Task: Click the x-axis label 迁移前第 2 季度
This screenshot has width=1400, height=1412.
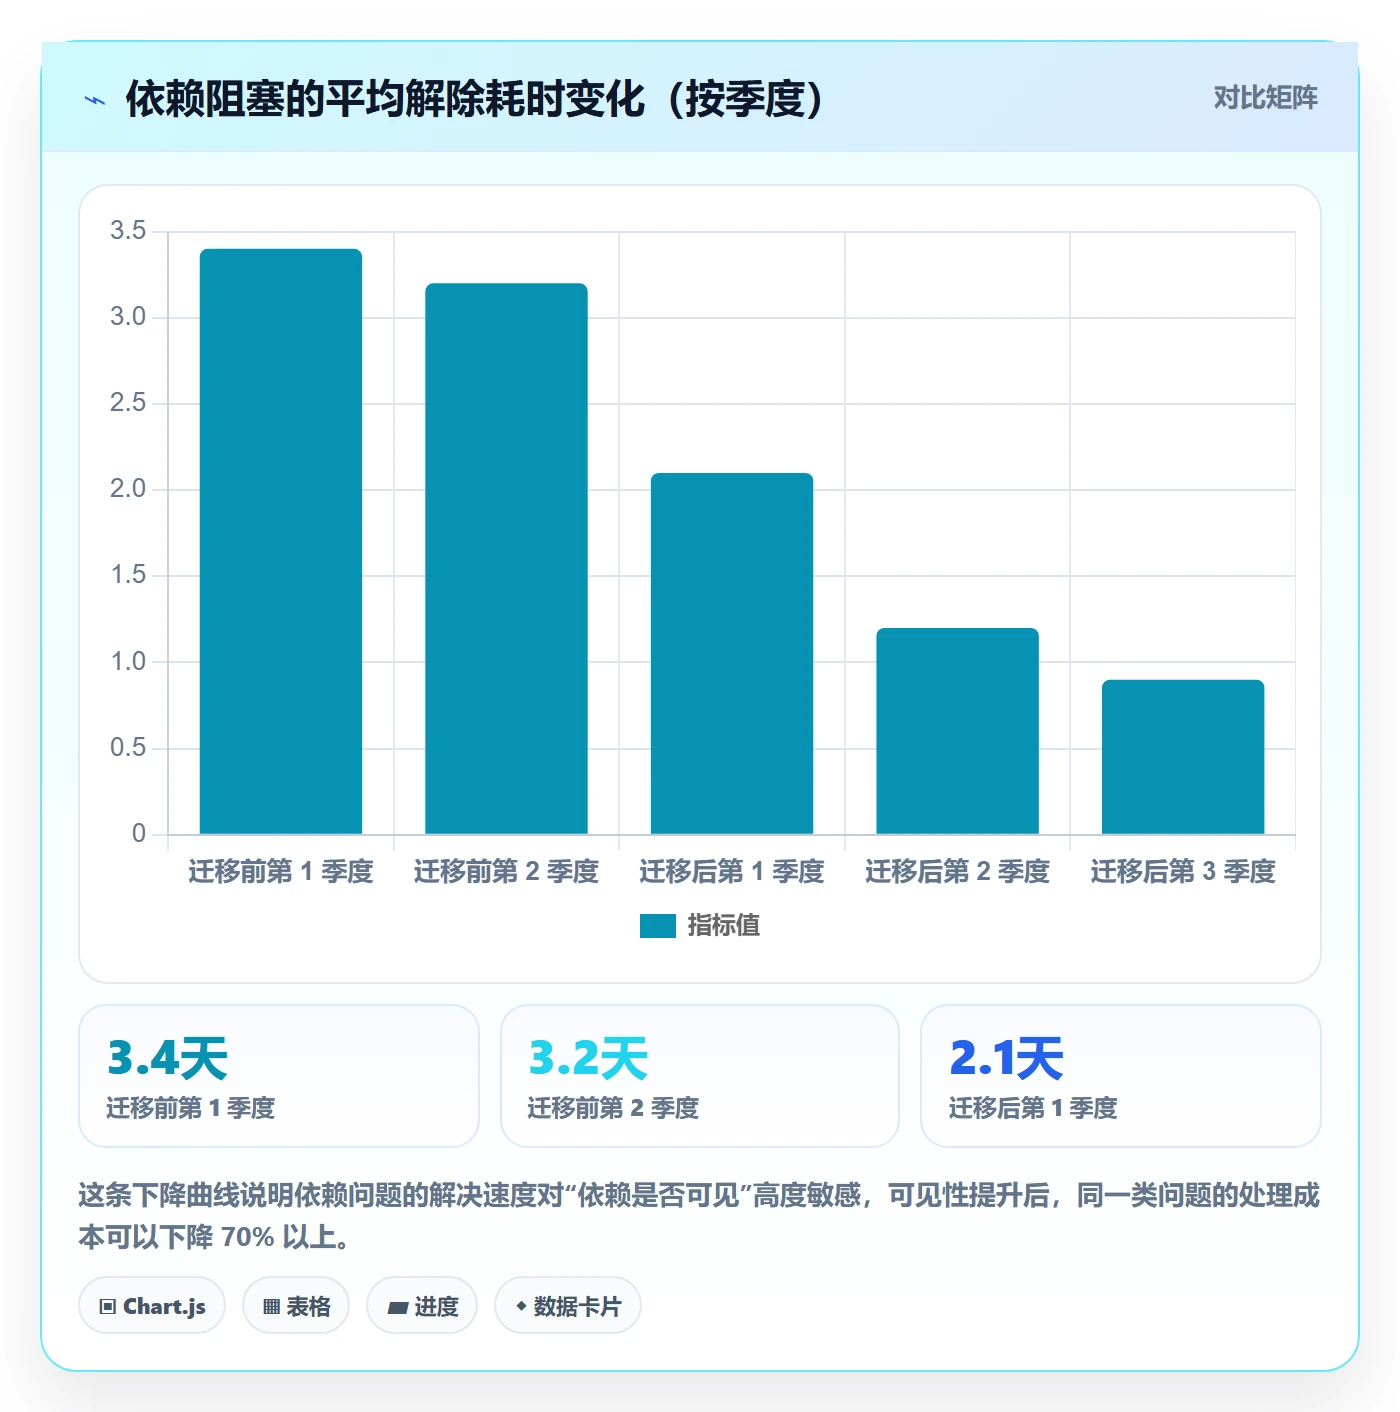Action: coord(506,872)
